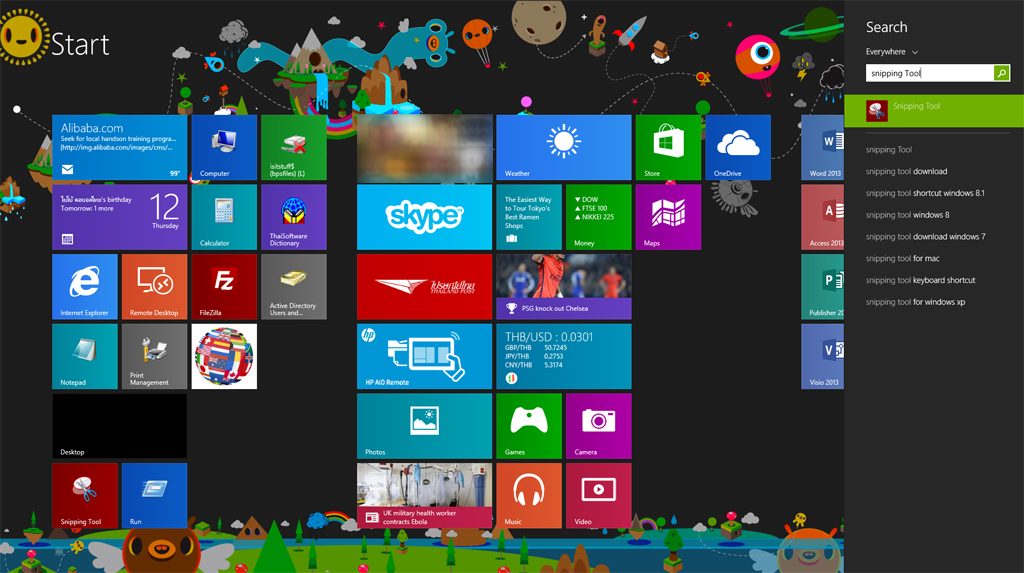The width and height of the screenshot is (1024, 573).
Task: Launch FileZilla tile
Action: (x=224, y=287)
